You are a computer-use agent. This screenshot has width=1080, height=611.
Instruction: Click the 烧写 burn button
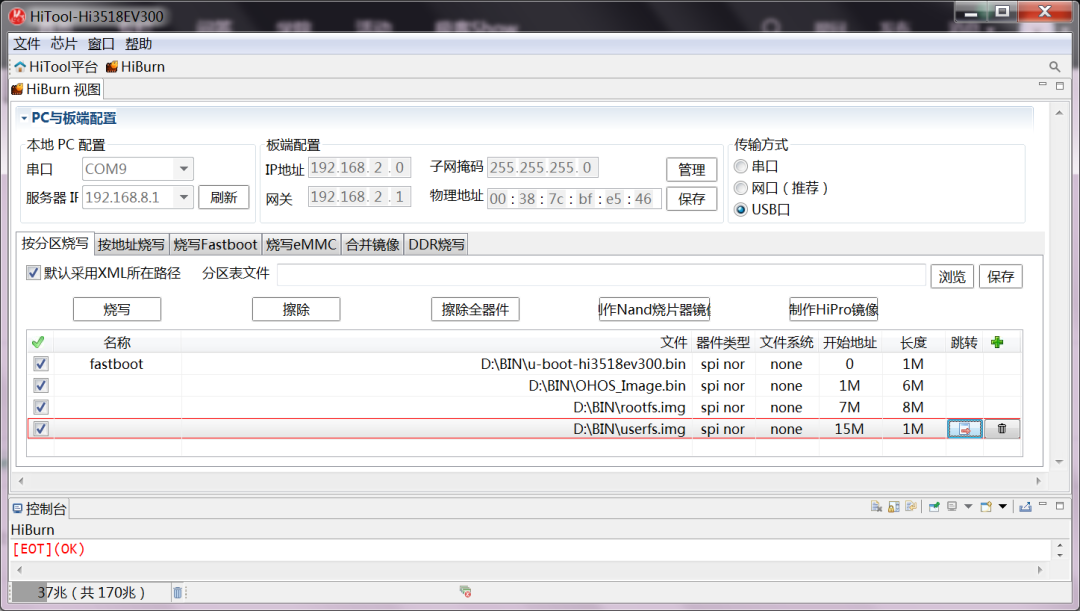pyautogui.click(x=117, y=309)
